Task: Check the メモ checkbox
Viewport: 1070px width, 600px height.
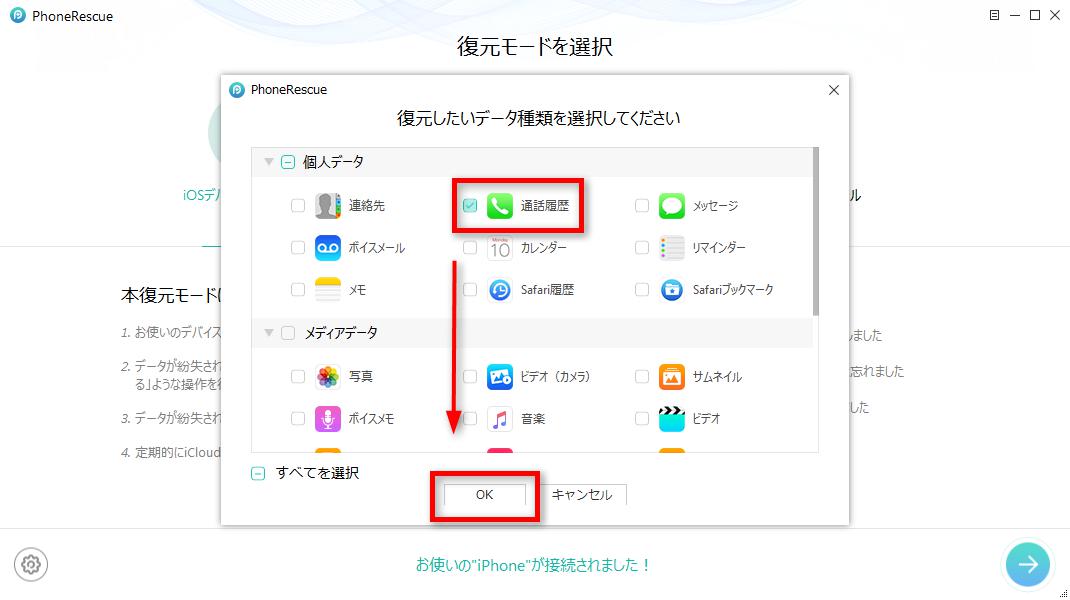Action: click(x=298, y=290)
